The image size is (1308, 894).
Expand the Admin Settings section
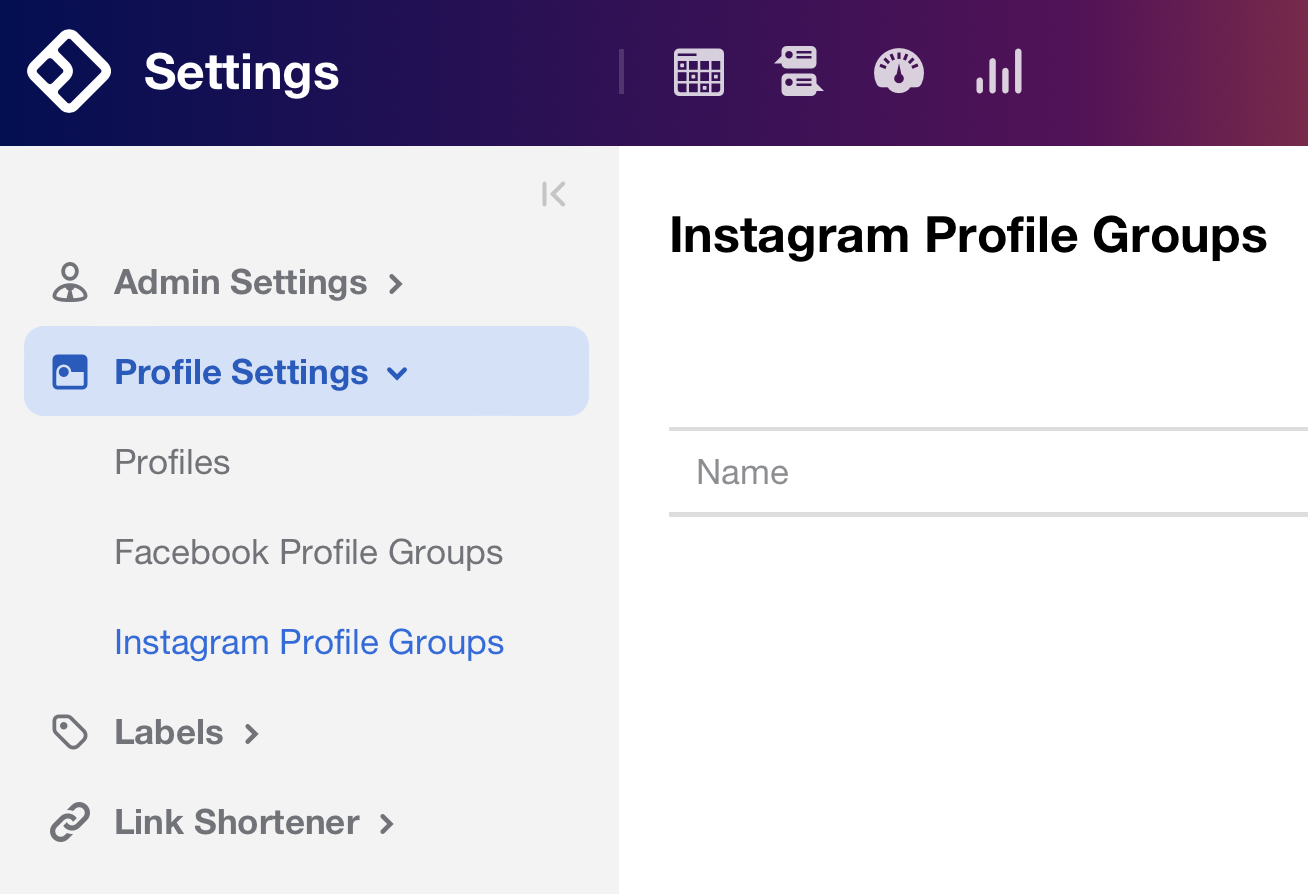396,284
